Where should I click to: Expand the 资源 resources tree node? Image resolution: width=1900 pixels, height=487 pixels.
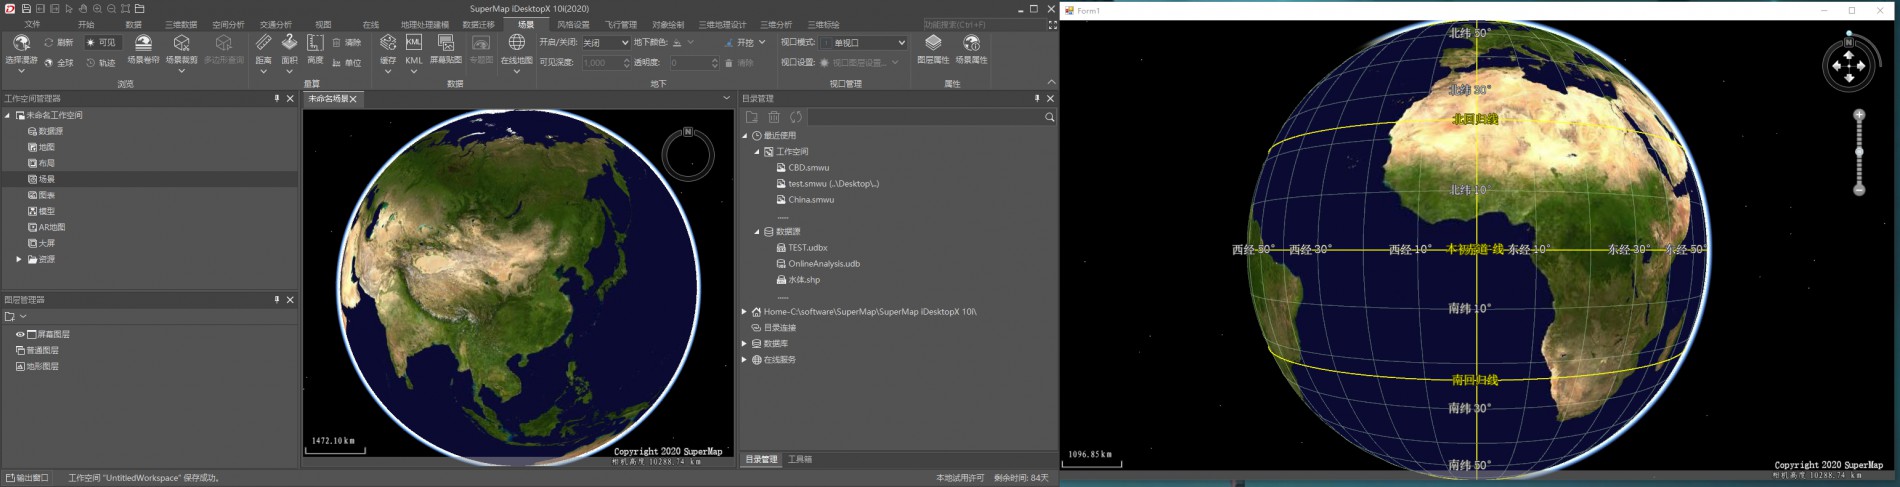pyautogui.click(x=19, y=259)
